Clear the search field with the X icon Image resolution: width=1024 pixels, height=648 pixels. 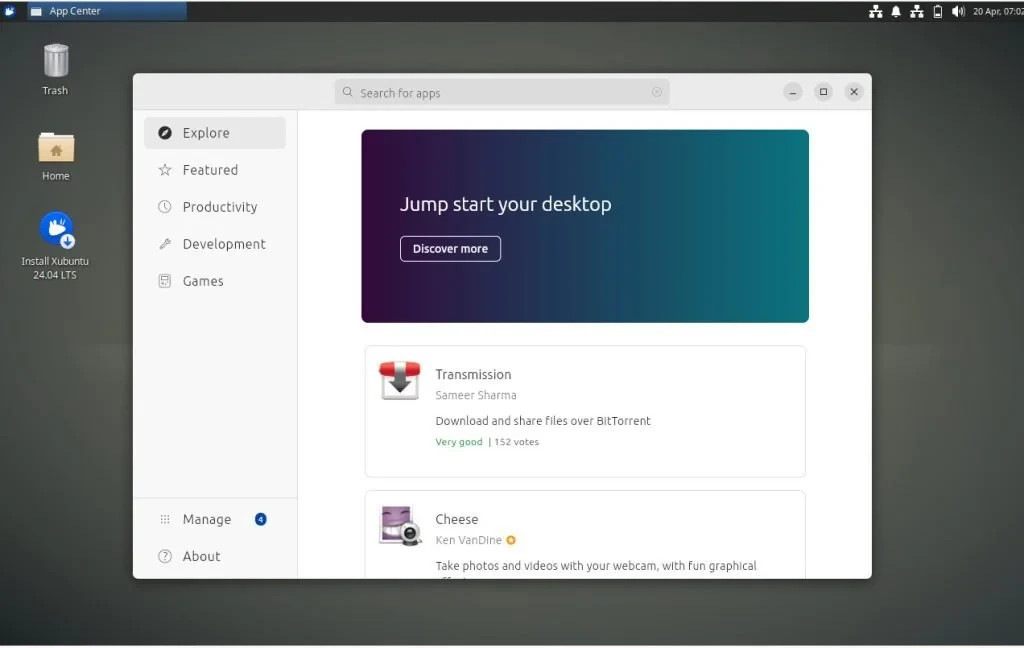[x=657, y=92]
